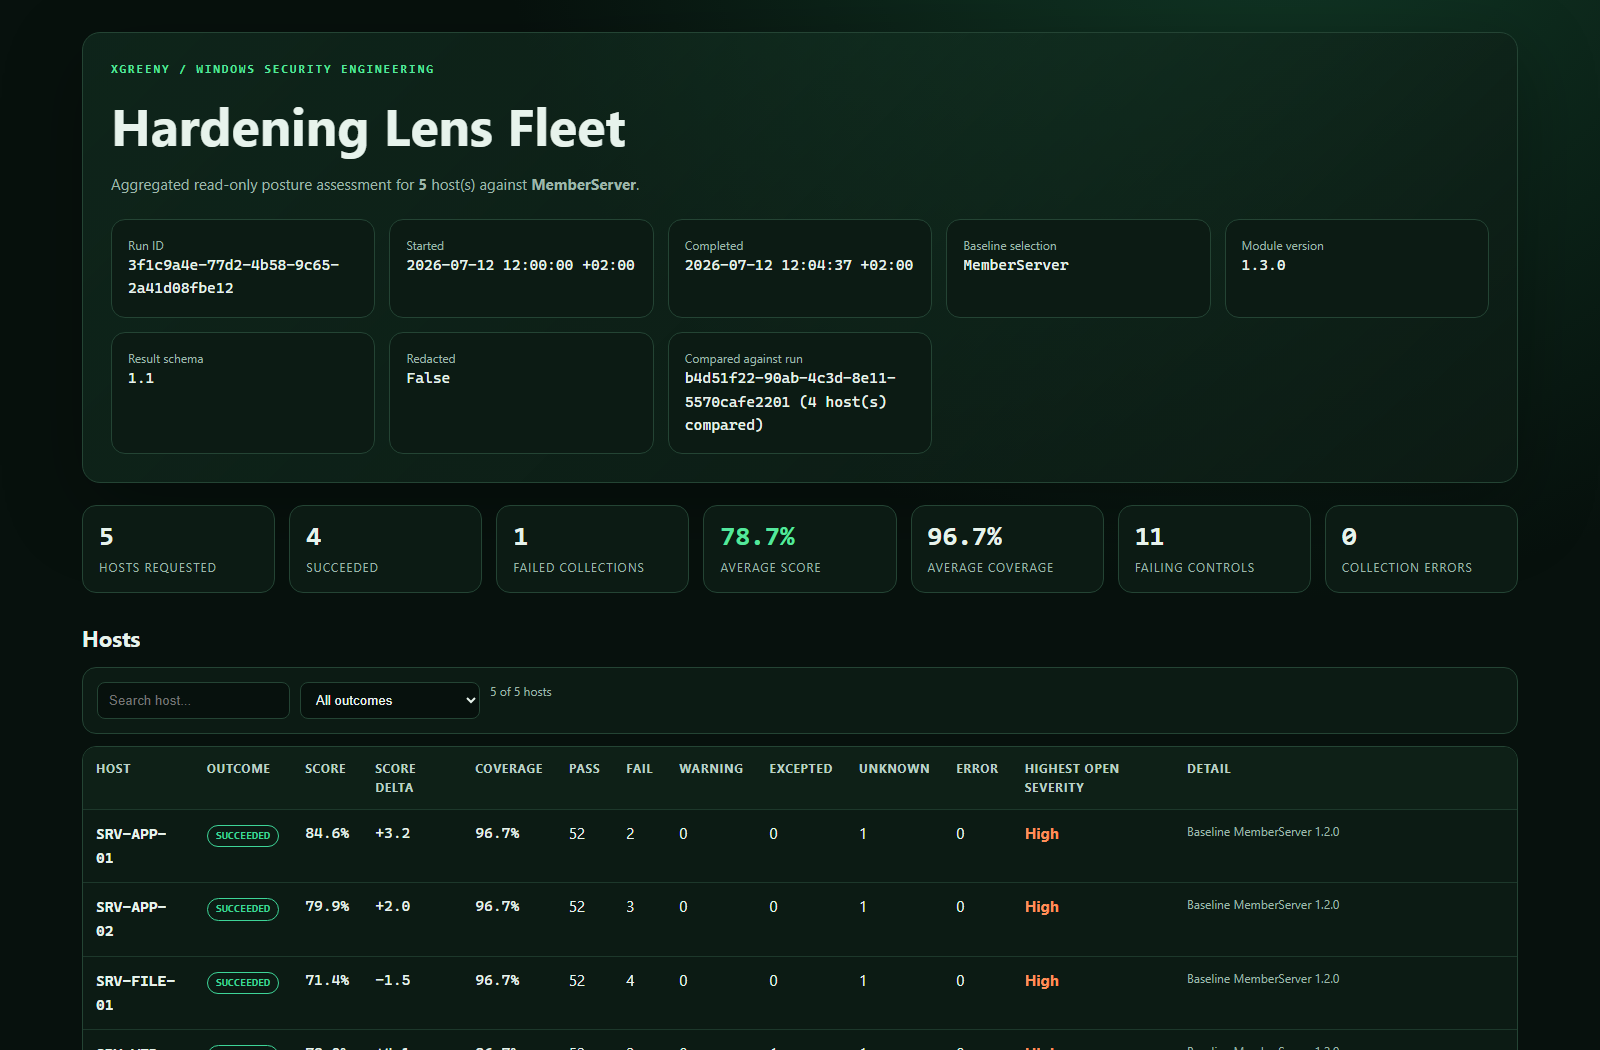Sort by the HOST column header
This screenshot has width=1600, height=1050.
[x=113, y=769]
